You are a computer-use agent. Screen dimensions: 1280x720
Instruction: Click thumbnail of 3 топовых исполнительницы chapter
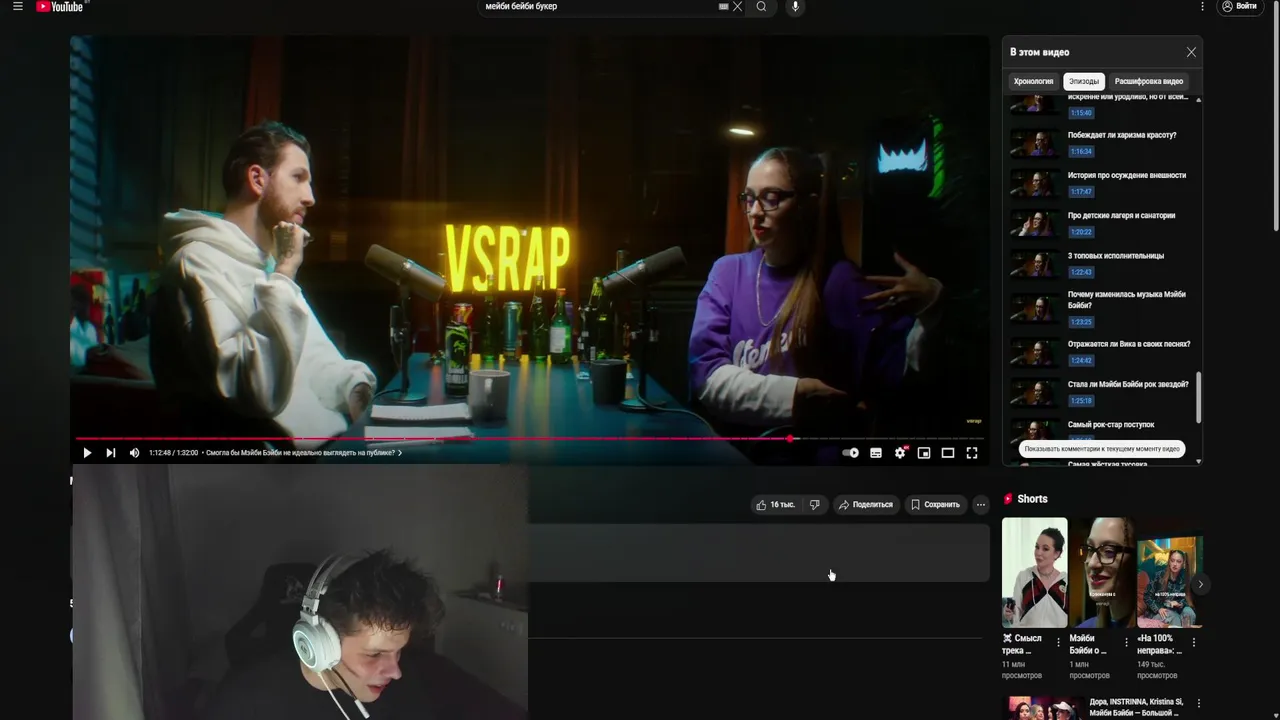point(1033,263)
